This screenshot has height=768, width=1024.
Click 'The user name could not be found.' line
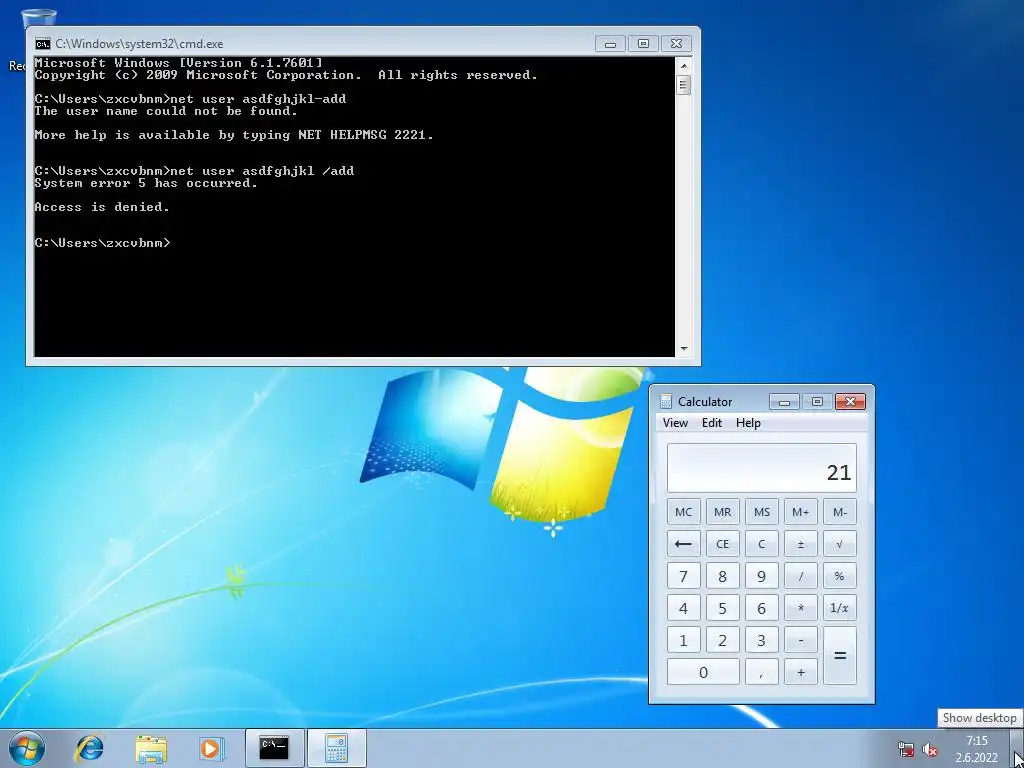(166, 111)
